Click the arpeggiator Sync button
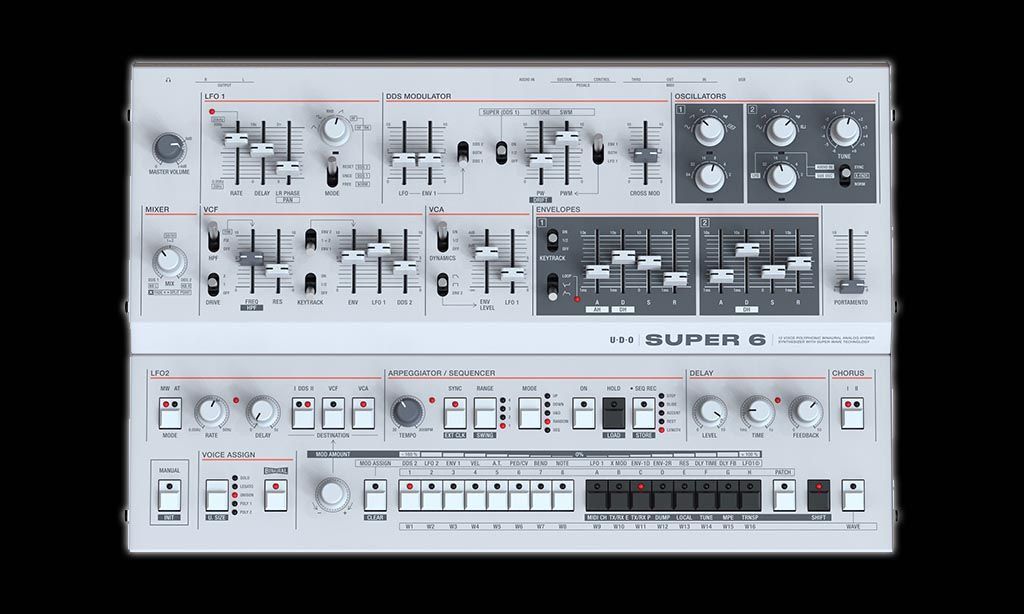The width and height of the screenshot is (1024, 614). [x=455, y=413]
